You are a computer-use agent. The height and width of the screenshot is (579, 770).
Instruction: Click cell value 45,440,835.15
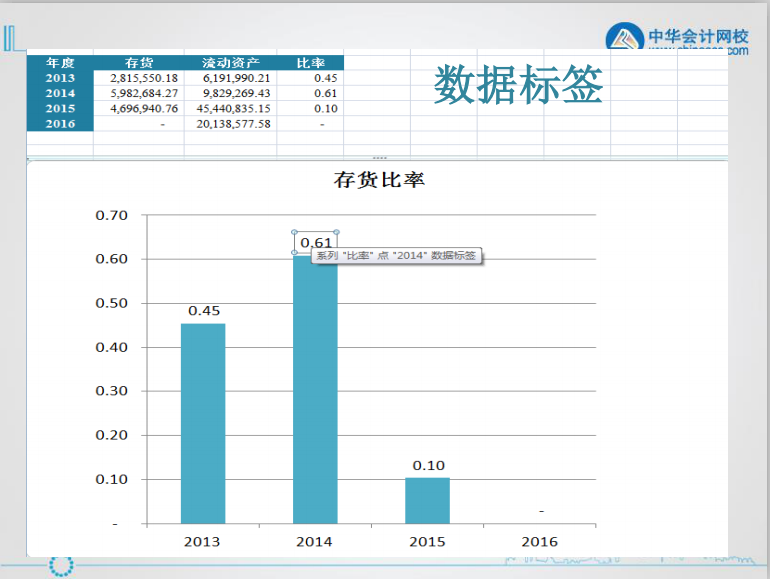click(x=233, y=109)
